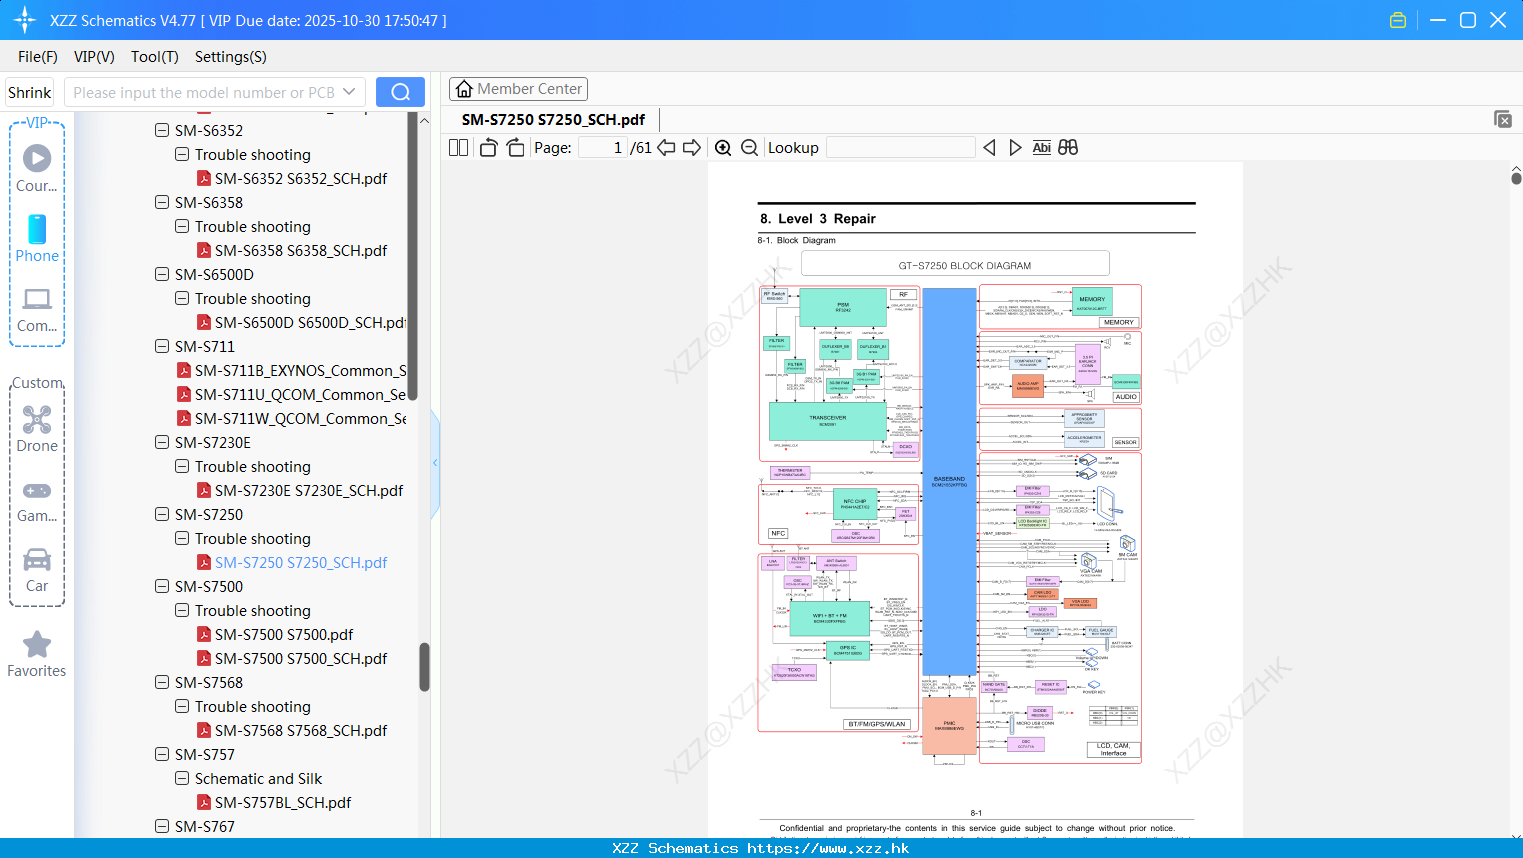This screenshot has width=1523, height=858.
Task: Toggle the Abi match-case text option
Action: [x=1042, y=147]
